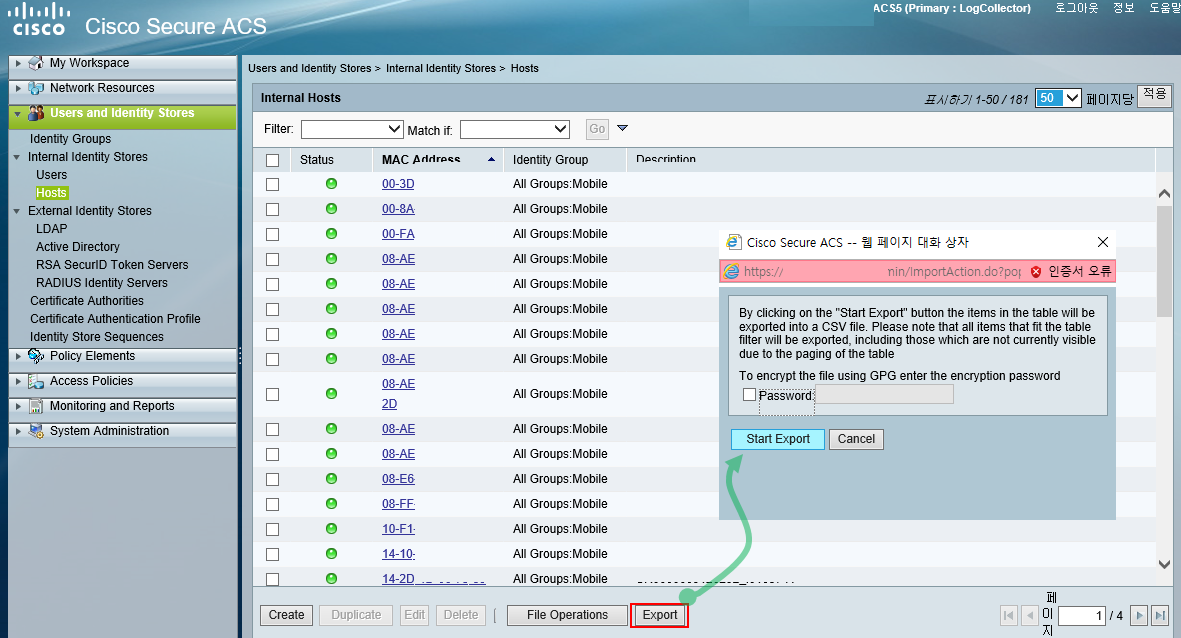Screen dimensions: 1181x638
Task: Go to the previous page arrow
Action: 1030,615
